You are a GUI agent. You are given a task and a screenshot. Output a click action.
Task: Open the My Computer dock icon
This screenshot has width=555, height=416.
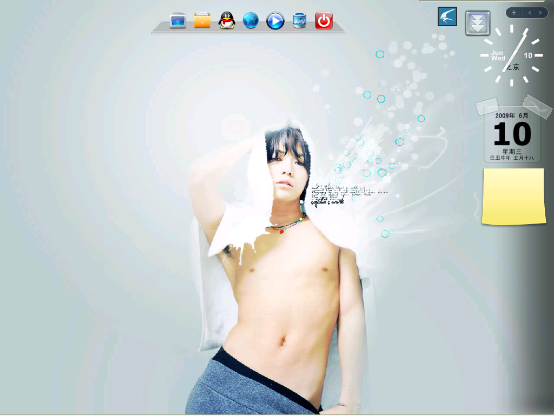[x=178, y=21]
